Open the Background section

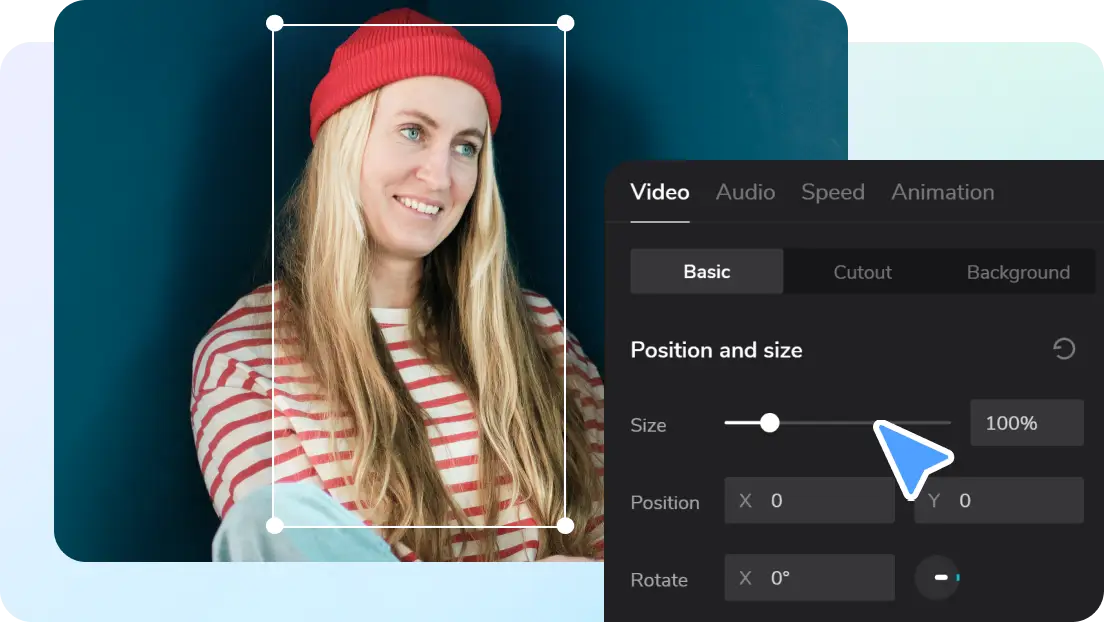pos(1017,272)
